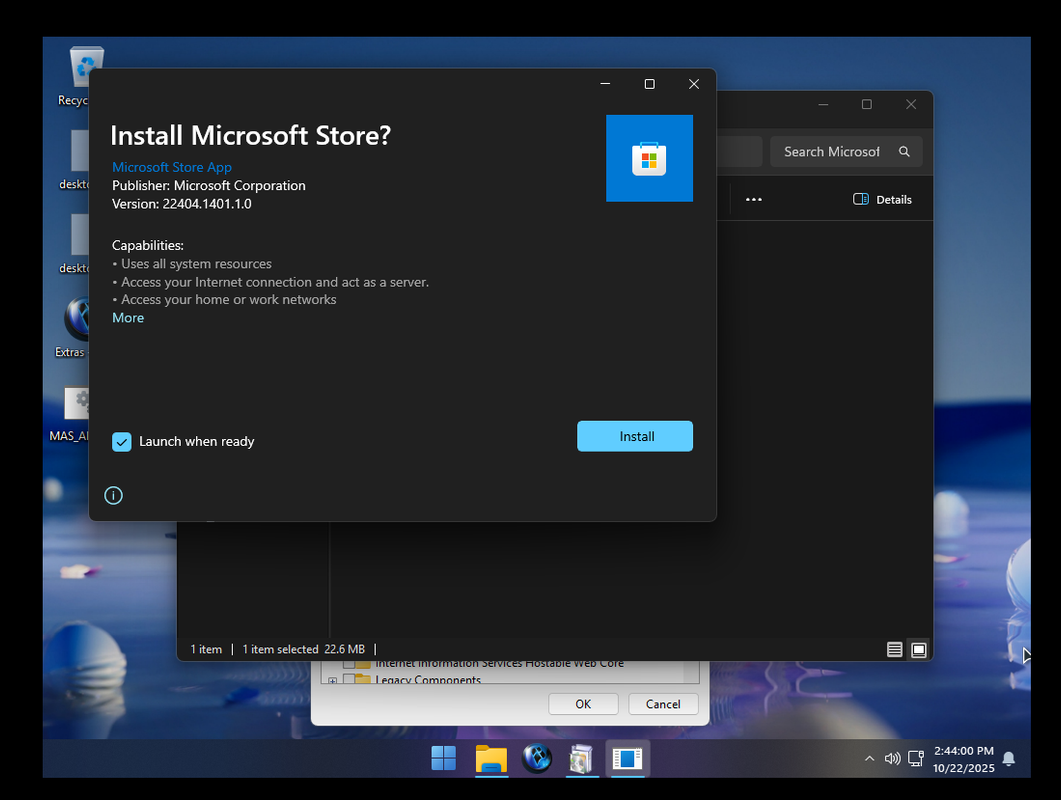
Task: Expand the Legacy Components tree node
Action: click(332, 680)
